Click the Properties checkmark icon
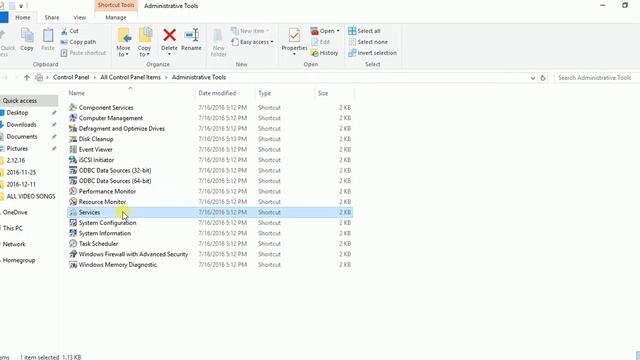The width and height of the screenshot is (640, 360). [294, 36]
